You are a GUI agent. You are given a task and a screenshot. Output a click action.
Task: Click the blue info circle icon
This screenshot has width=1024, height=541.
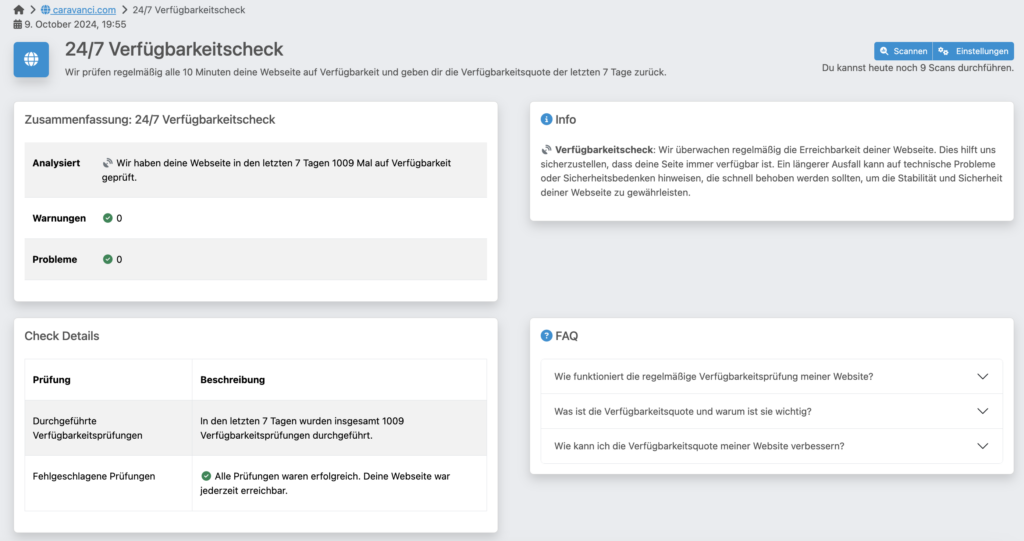[x=546, y=119]
